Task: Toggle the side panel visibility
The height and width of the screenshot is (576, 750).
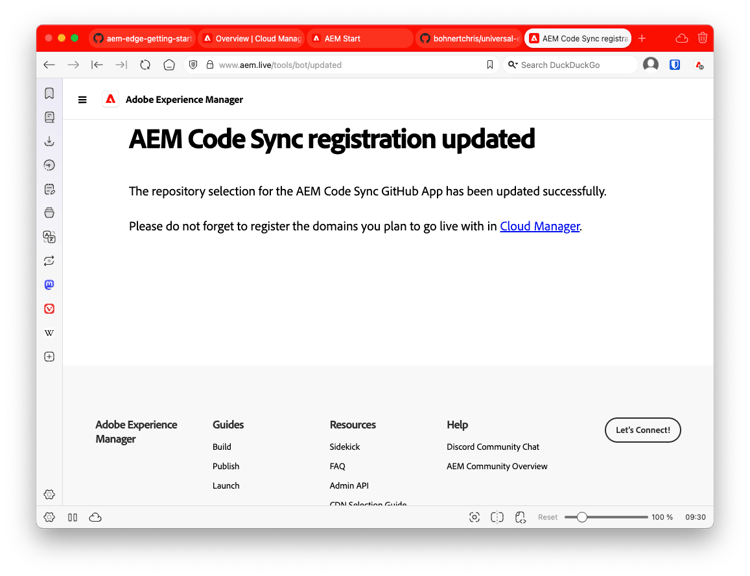Action: pos(72,517)
